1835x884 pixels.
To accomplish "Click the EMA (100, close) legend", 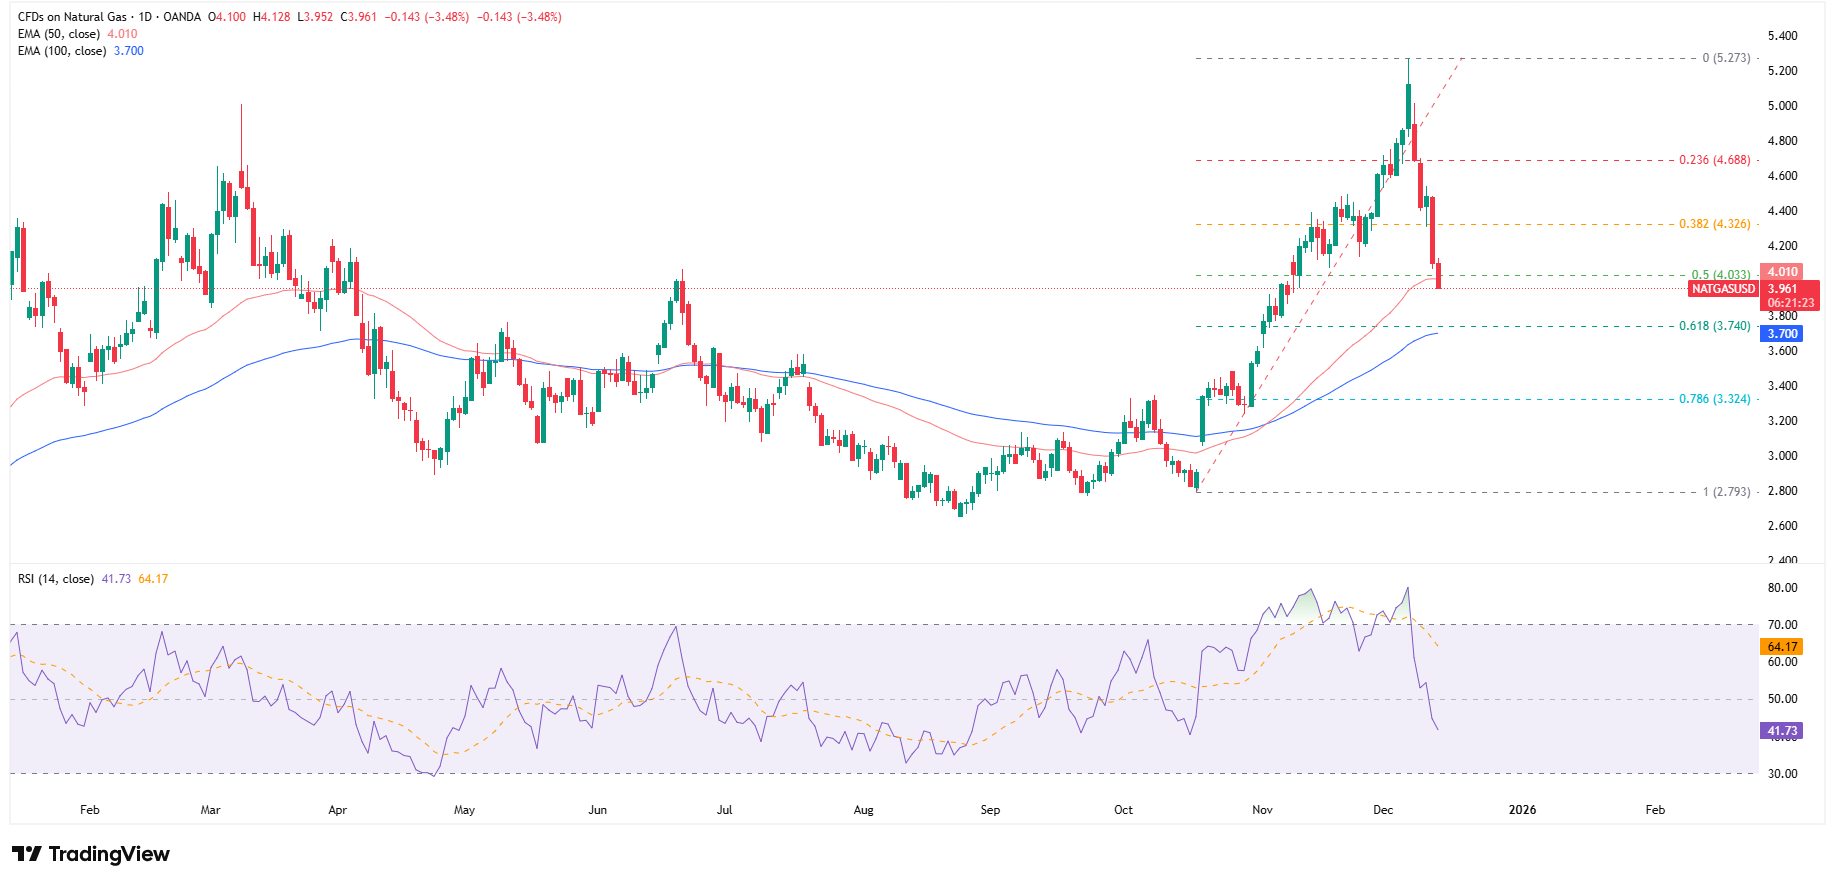I will (62, 51).
